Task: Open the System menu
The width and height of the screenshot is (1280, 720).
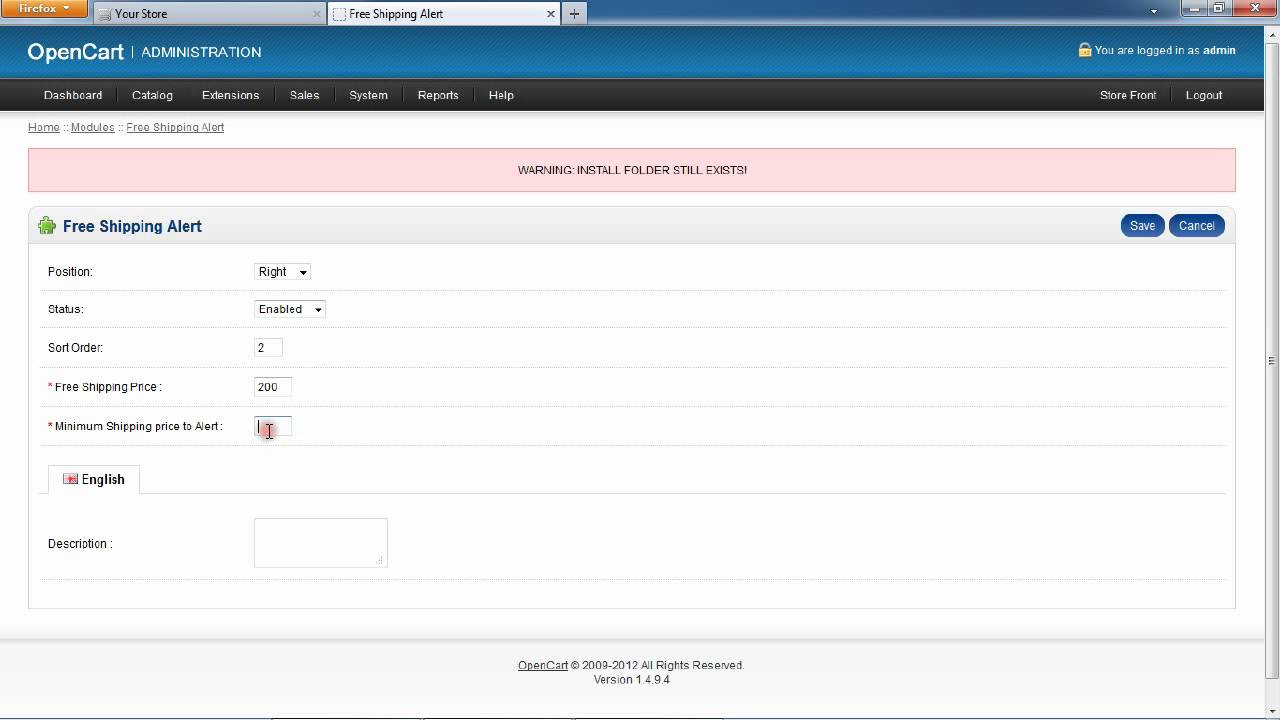Action: point(368,95)
